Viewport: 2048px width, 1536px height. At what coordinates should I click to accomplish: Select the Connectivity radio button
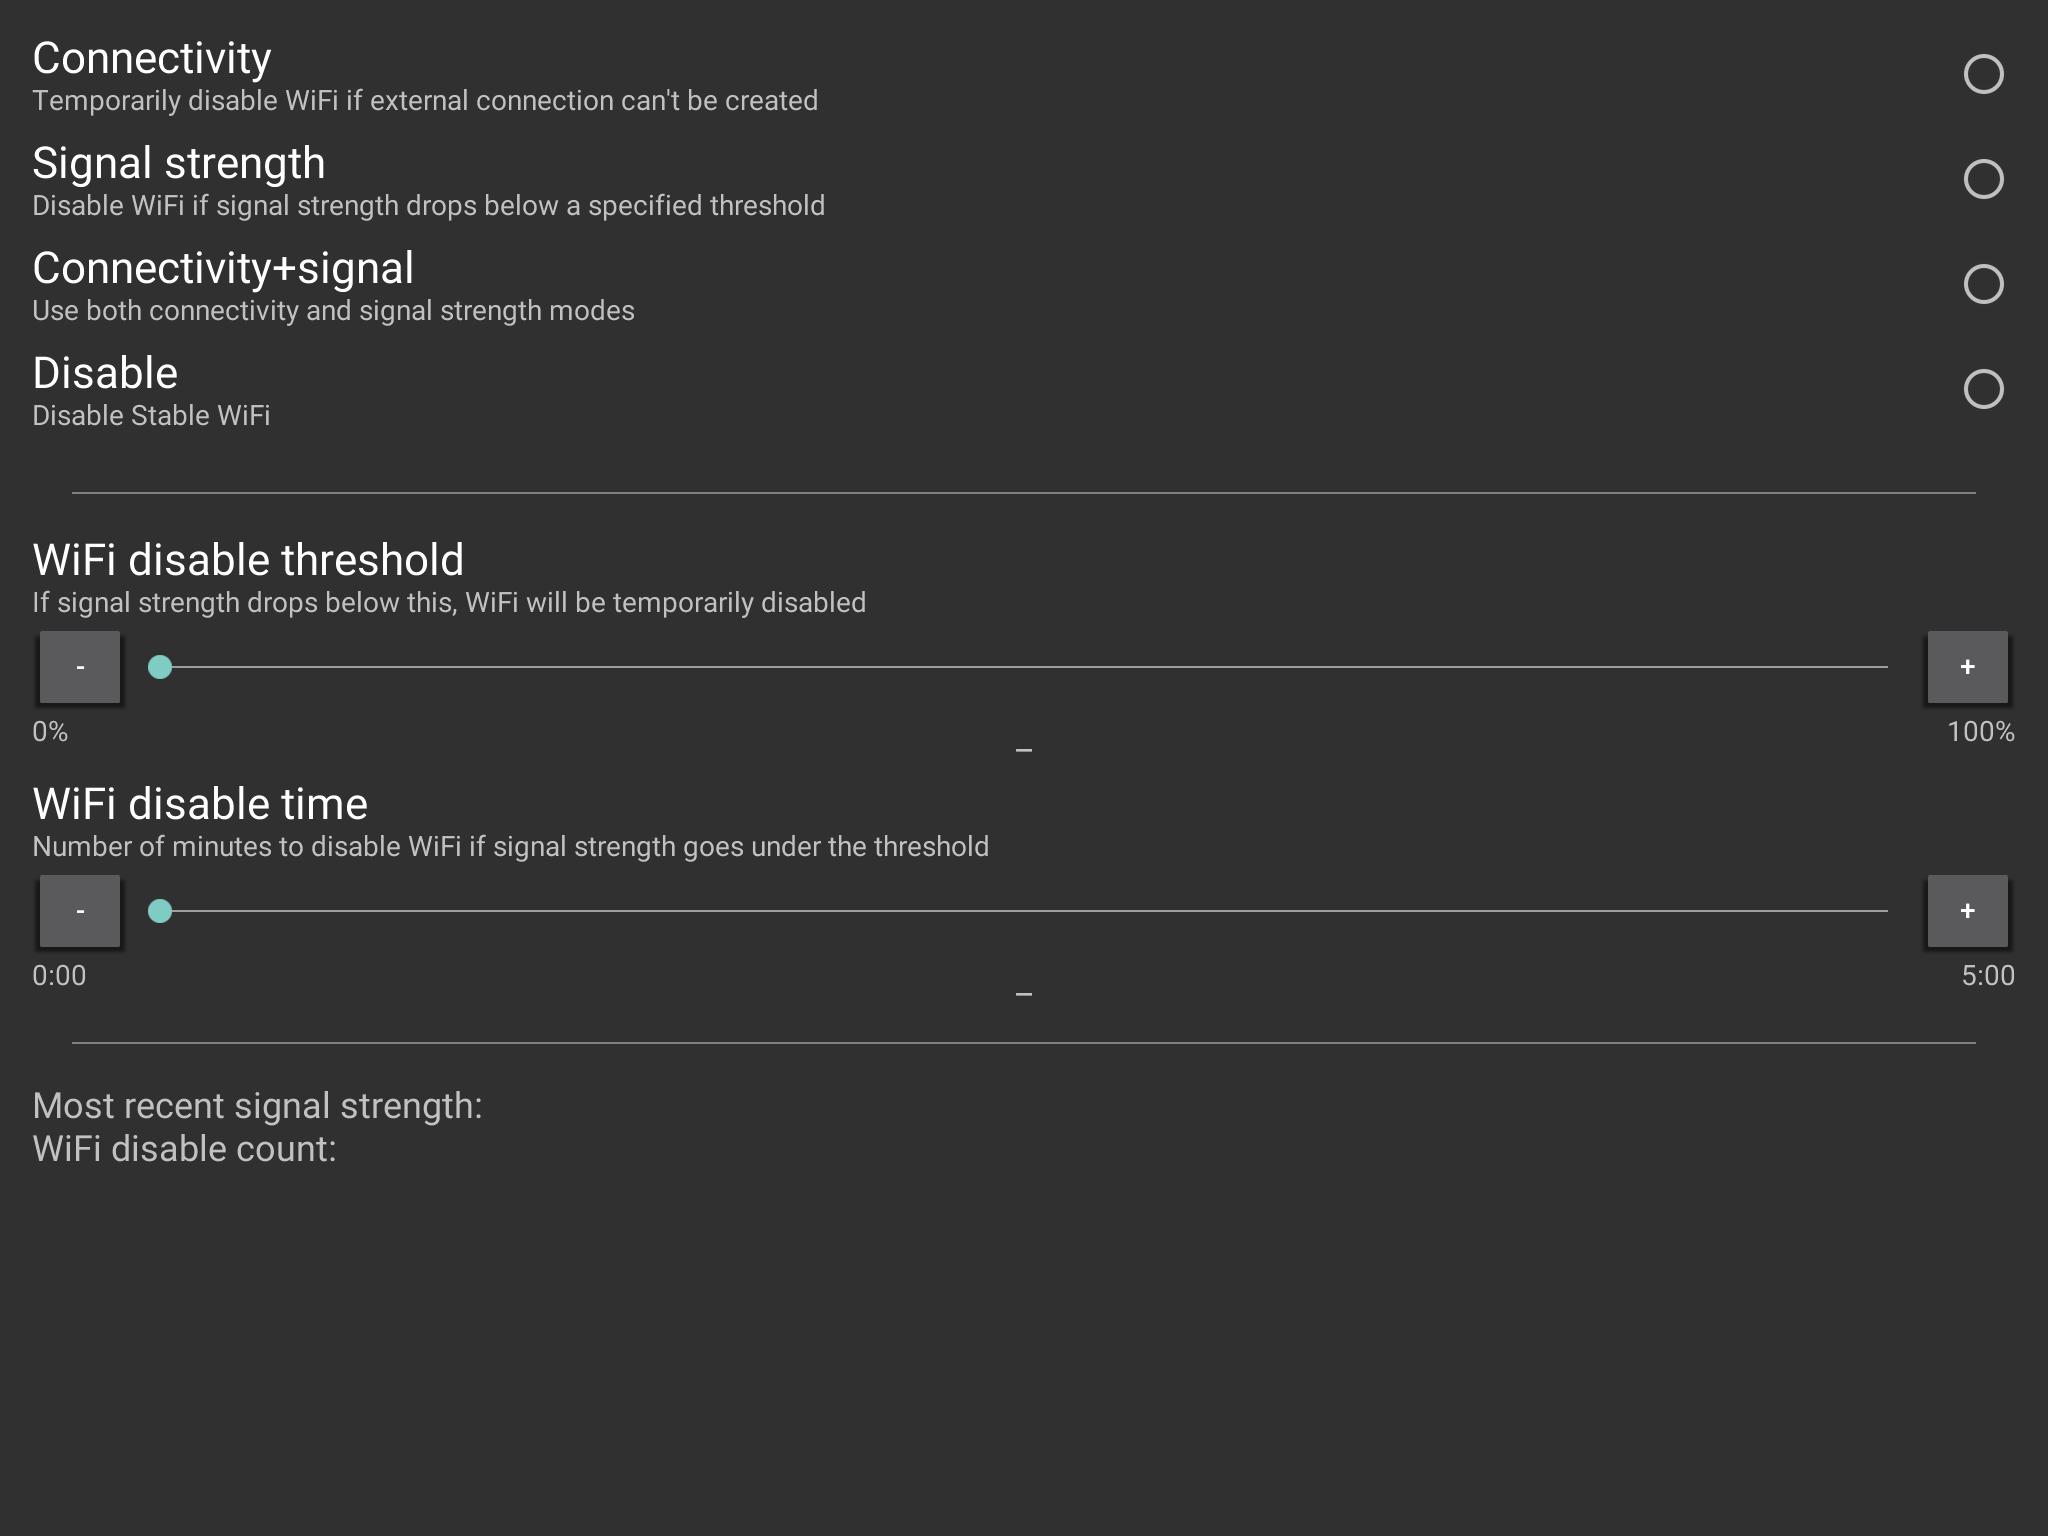click(x=1983, y=74)
